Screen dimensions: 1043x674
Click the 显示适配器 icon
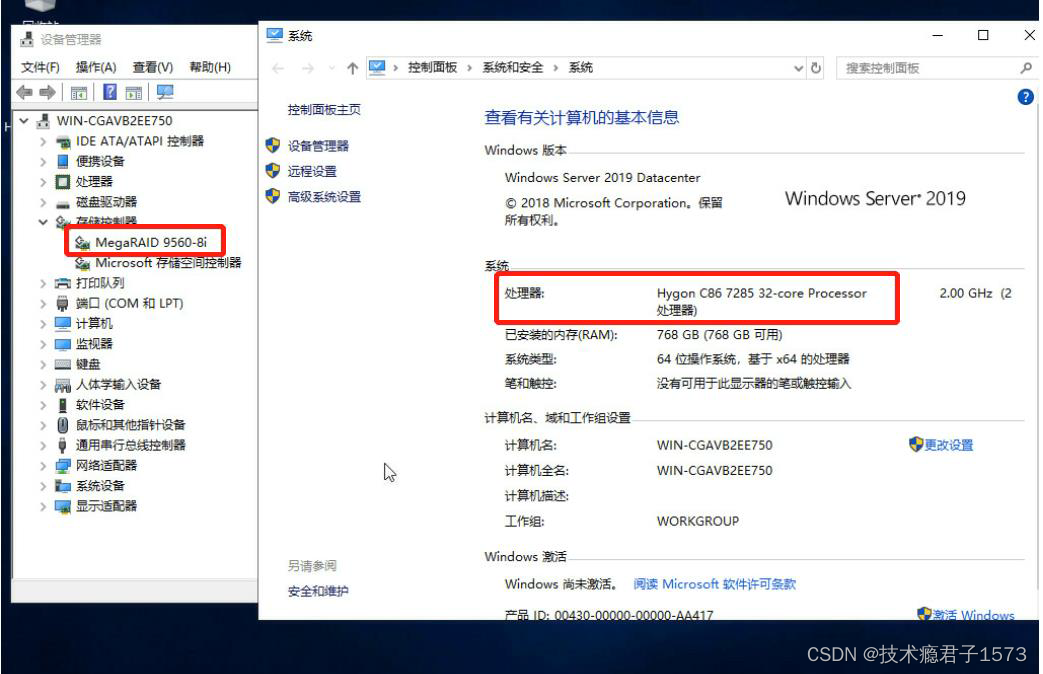pyautogui.click(x=63, y=506)
